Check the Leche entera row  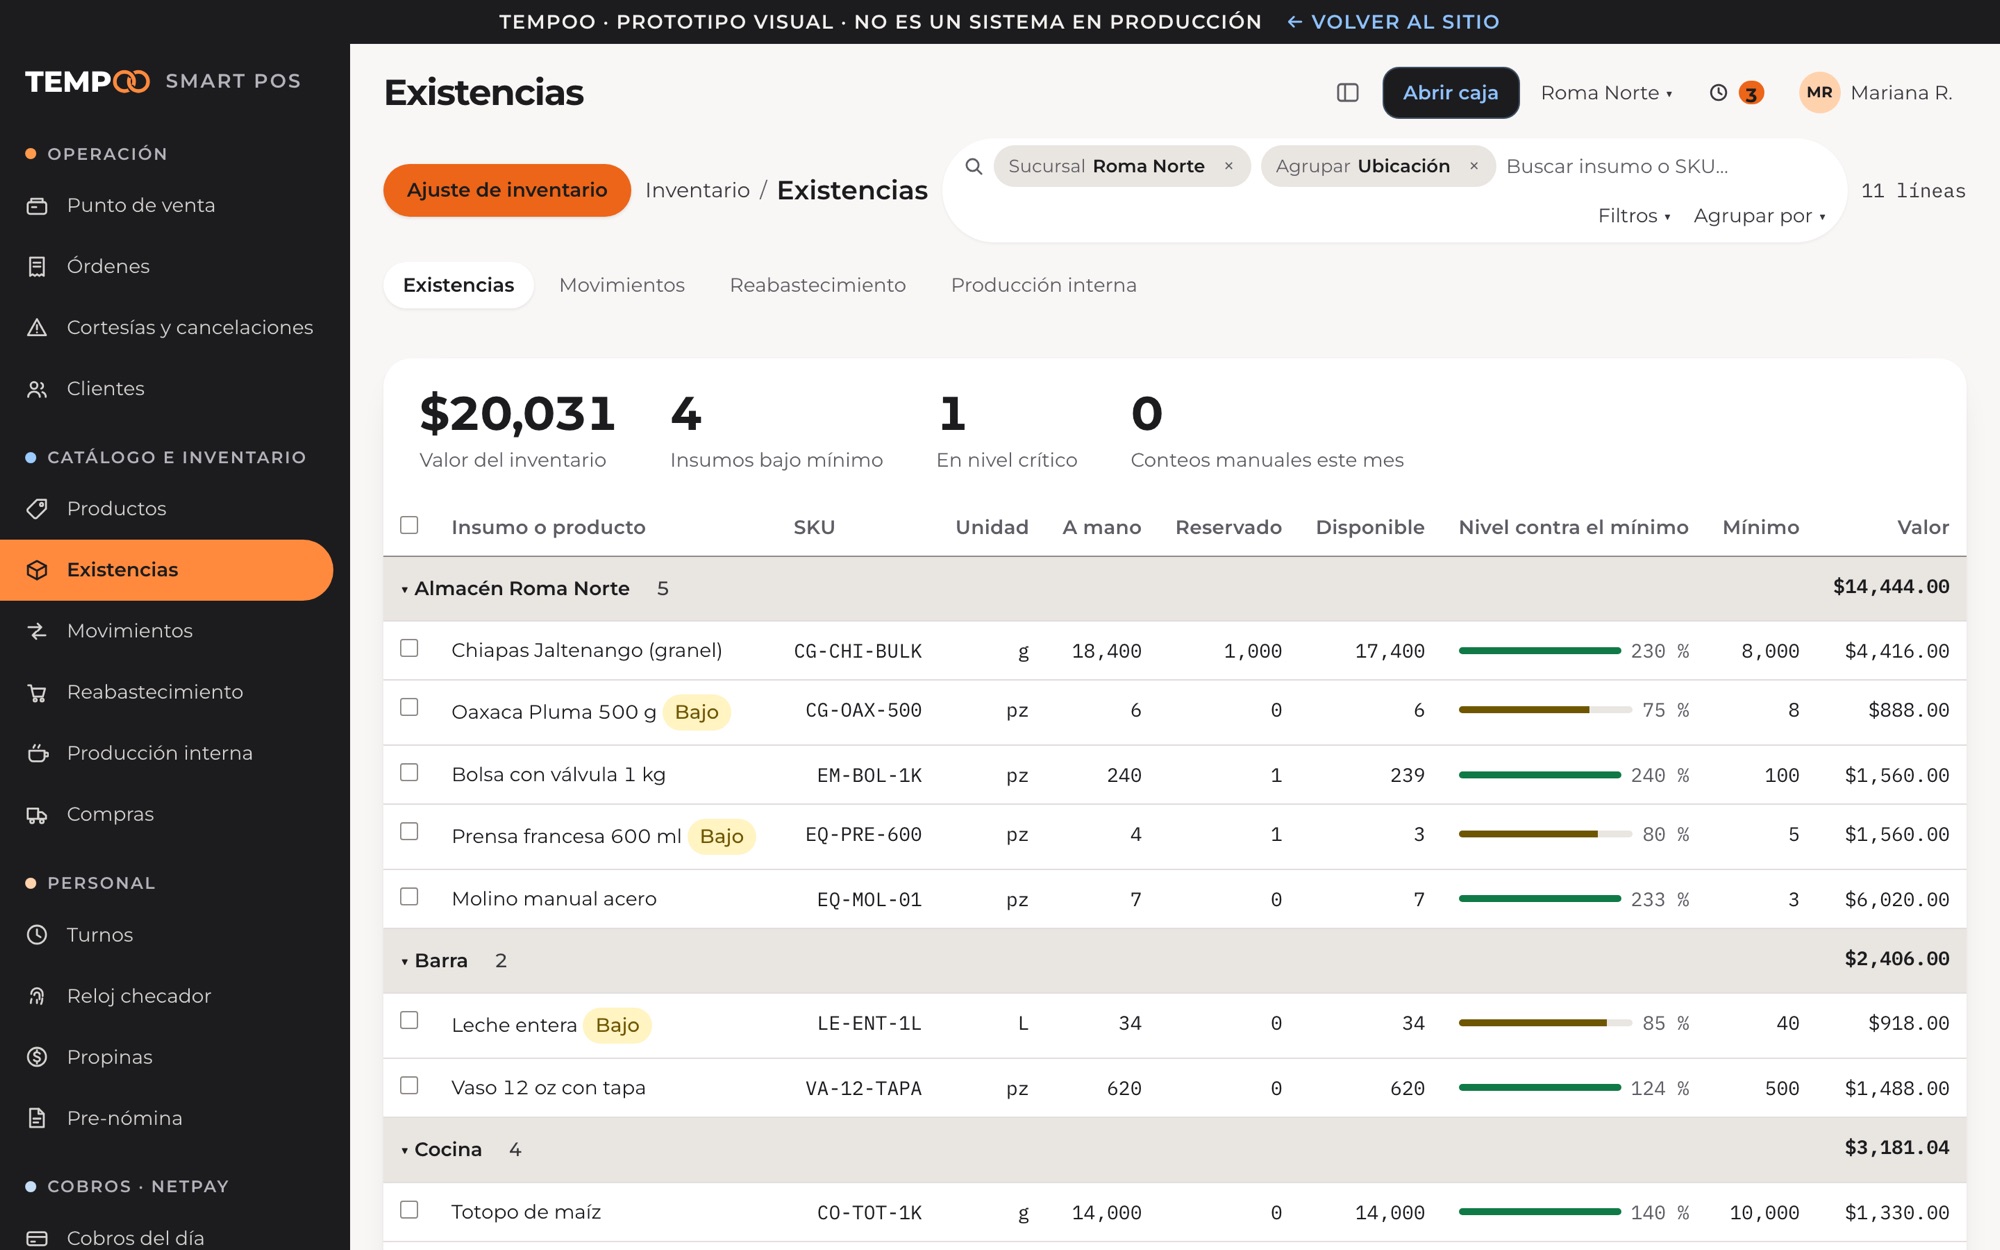409,1020
